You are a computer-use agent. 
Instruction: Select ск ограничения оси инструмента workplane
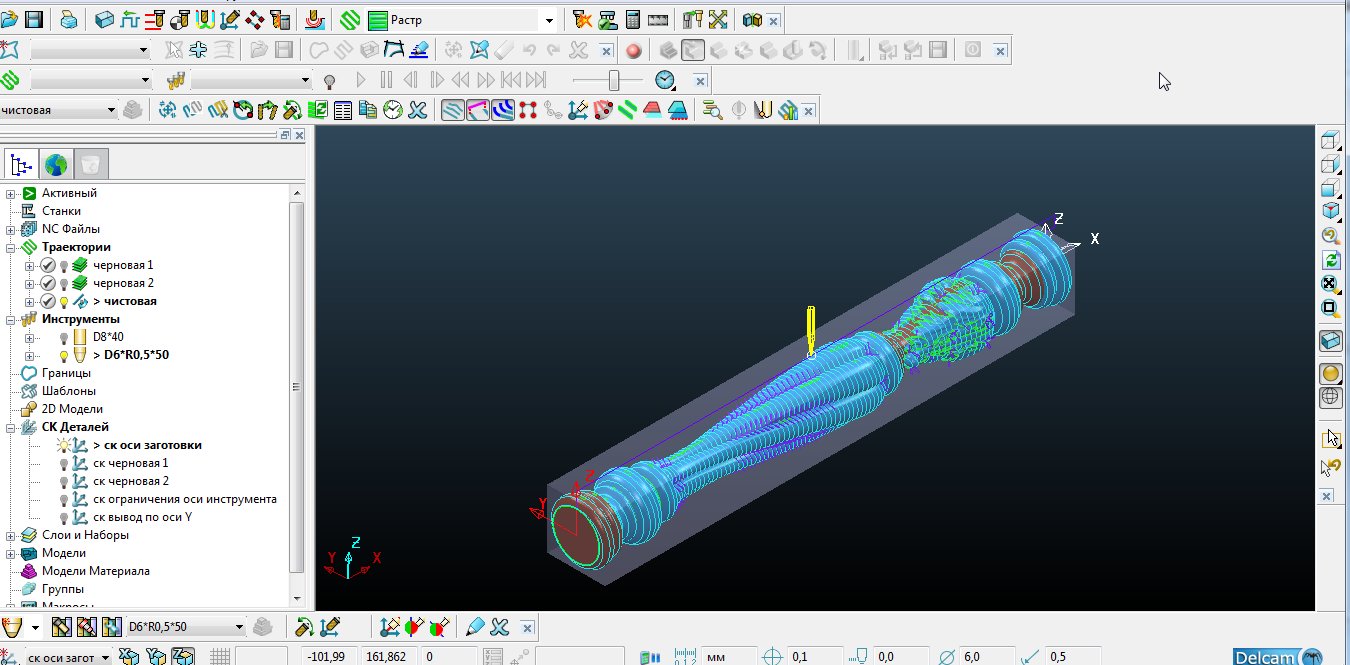point(185,500)
